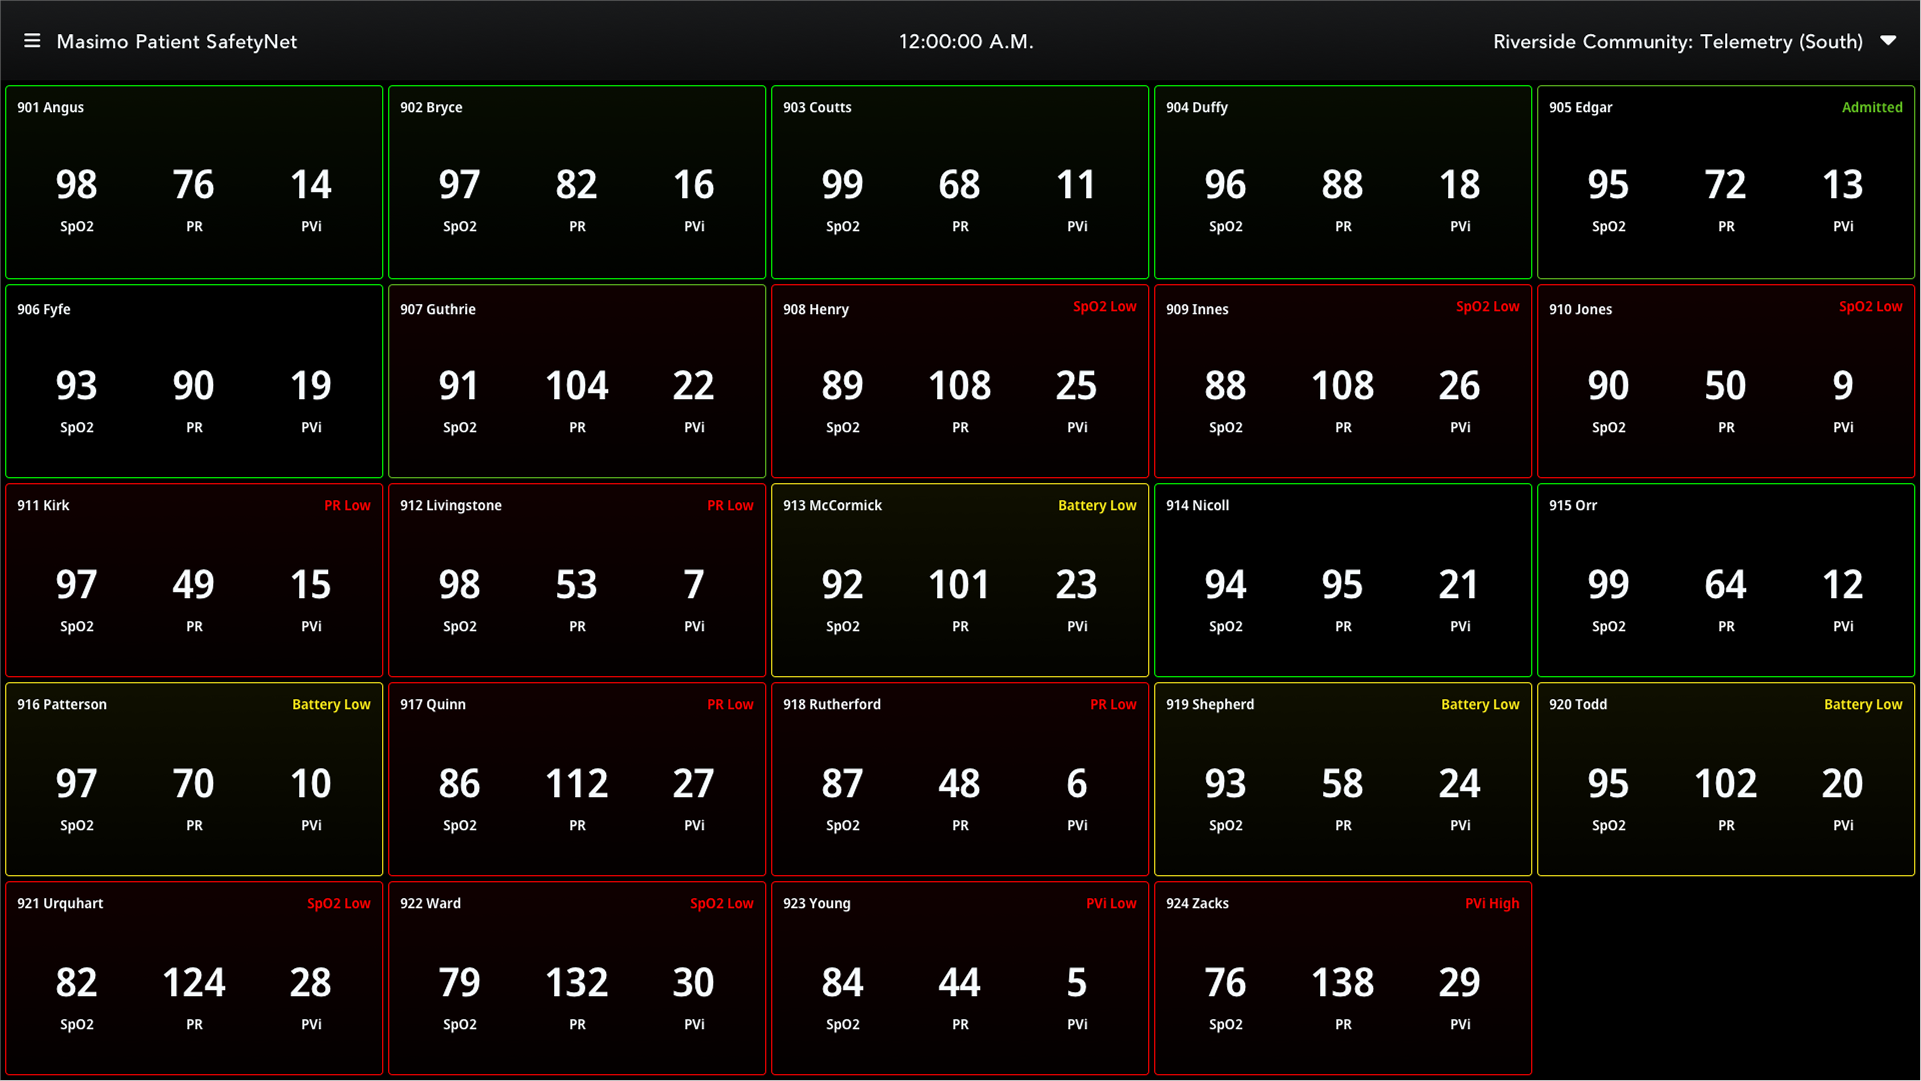Viewport: 1921px width, 1081px height.
Task: Click PVi value 6 on 918 Rutherford
Action: click(1076, 784)
